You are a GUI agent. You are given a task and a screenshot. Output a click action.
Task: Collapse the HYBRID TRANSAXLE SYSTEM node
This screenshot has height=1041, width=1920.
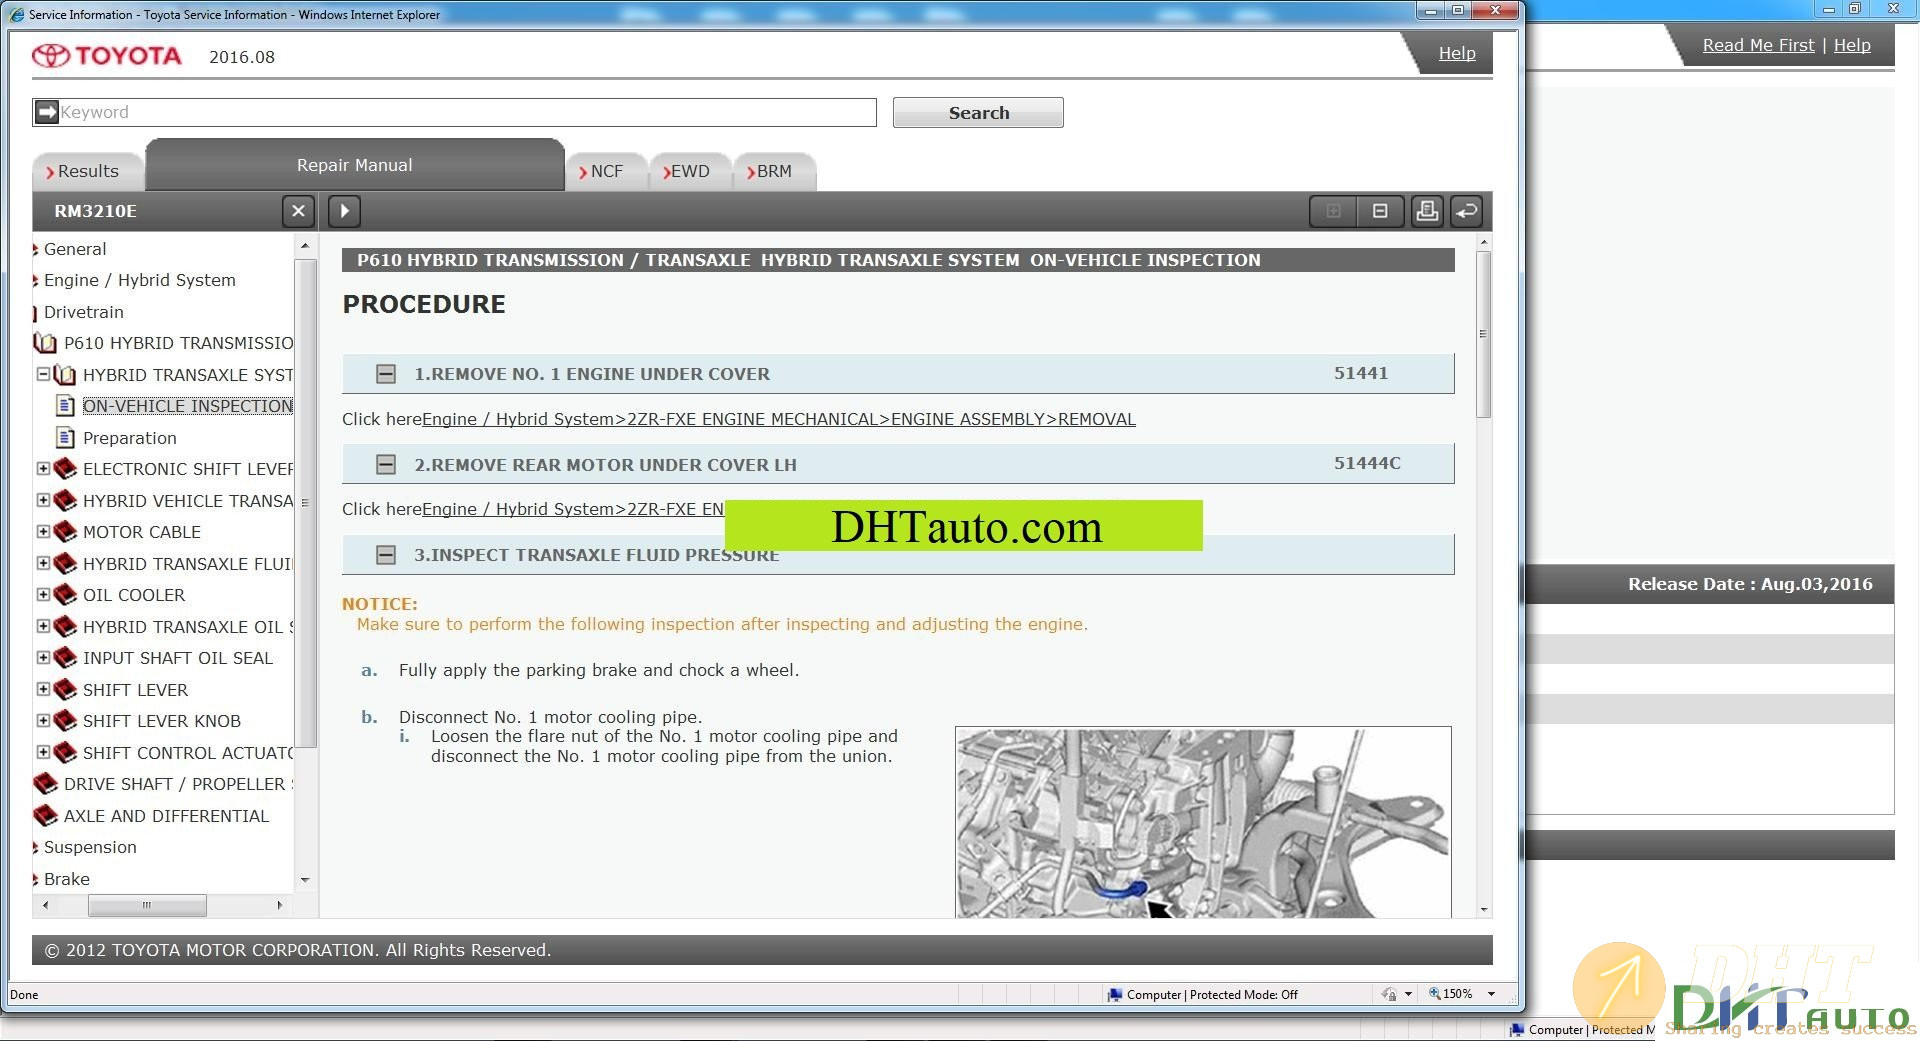tap(43, 375)
